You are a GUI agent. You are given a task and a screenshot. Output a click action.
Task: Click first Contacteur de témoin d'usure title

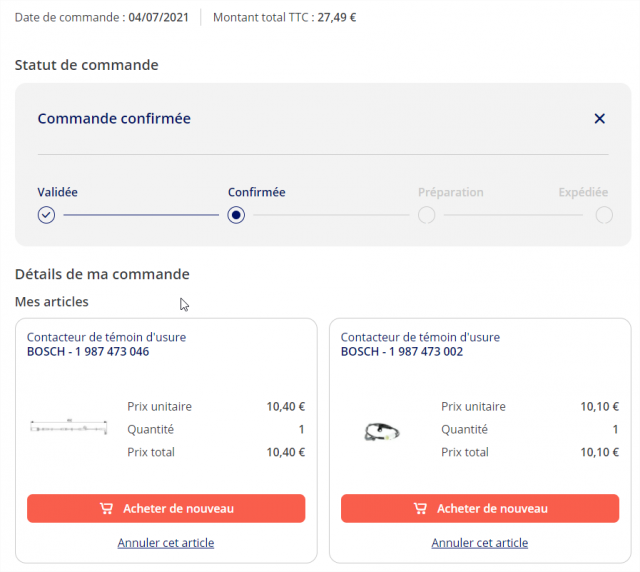106,338
